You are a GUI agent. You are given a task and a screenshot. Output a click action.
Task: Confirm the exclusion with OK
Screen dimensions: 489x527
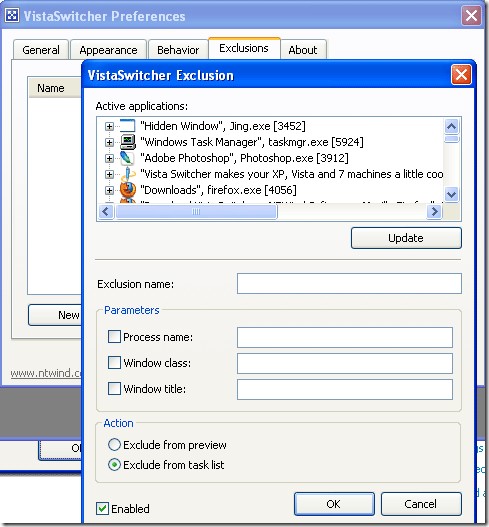coord(334,504)
